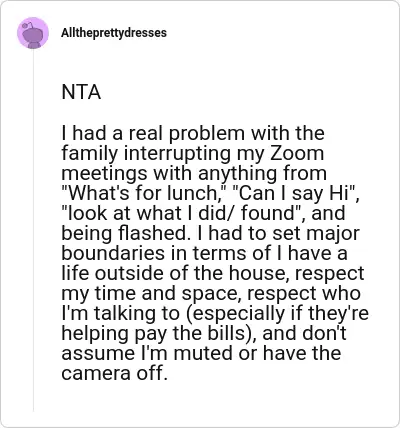Open the purple Reddit avatar profile picture
400x428 pixels.
[33, 33]
